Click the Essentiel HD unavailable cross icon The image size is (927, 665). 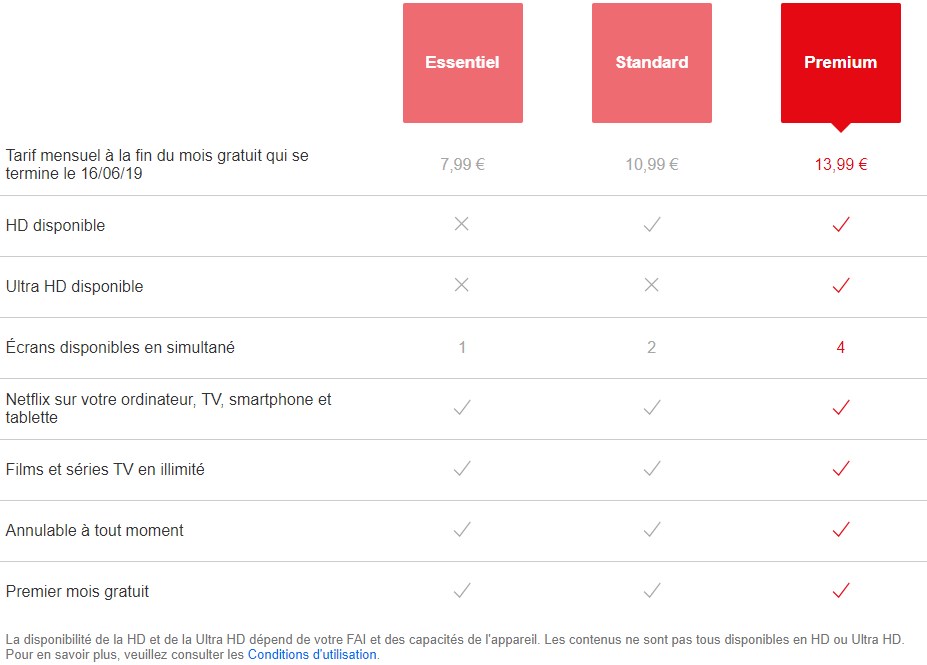461,225
